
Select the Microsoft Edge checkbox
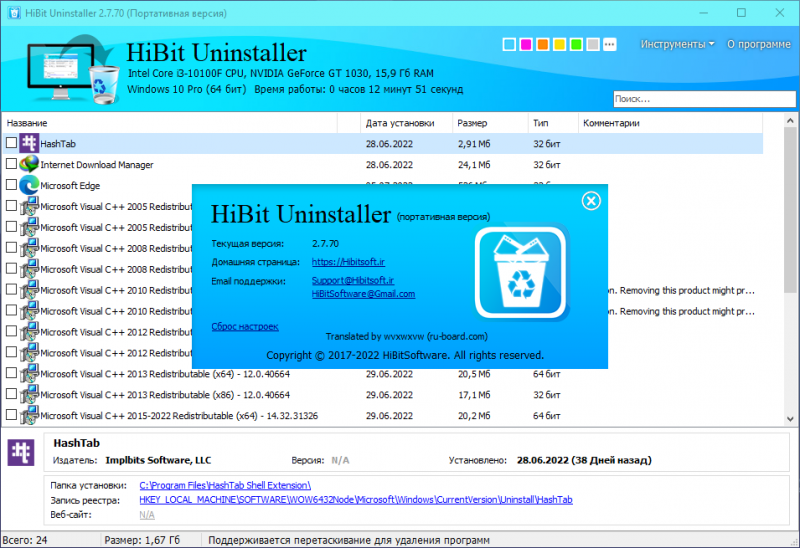(11, 185)
